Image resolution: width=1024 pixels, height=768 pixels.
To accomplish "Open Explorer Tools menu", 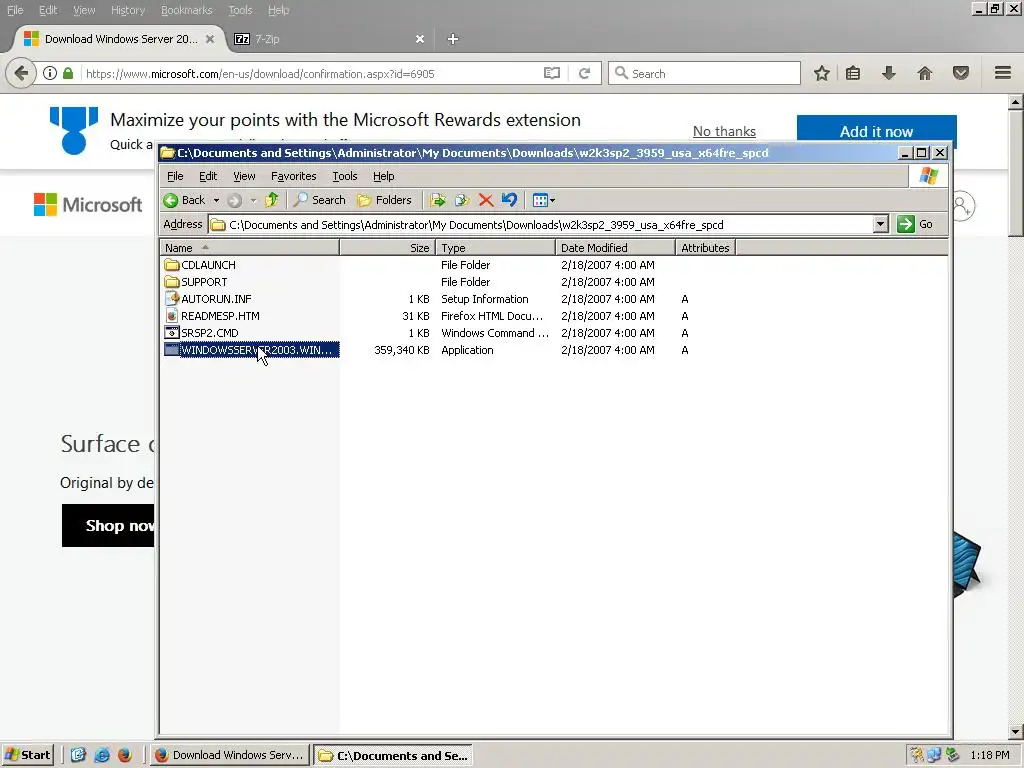I will click(345, 176).
